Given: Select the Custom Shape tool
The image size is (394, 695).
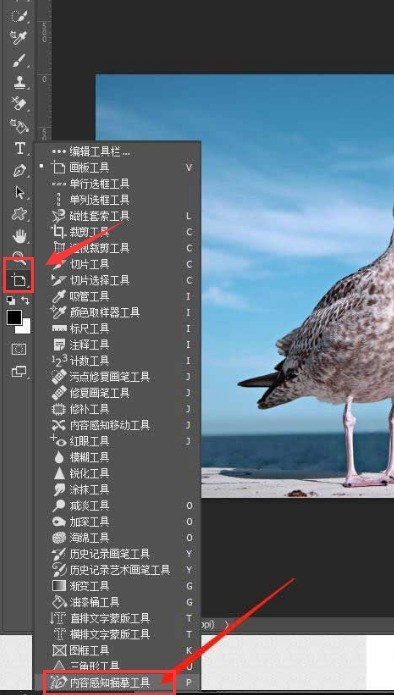Looking at the screenshot, I should click(19, 215).
